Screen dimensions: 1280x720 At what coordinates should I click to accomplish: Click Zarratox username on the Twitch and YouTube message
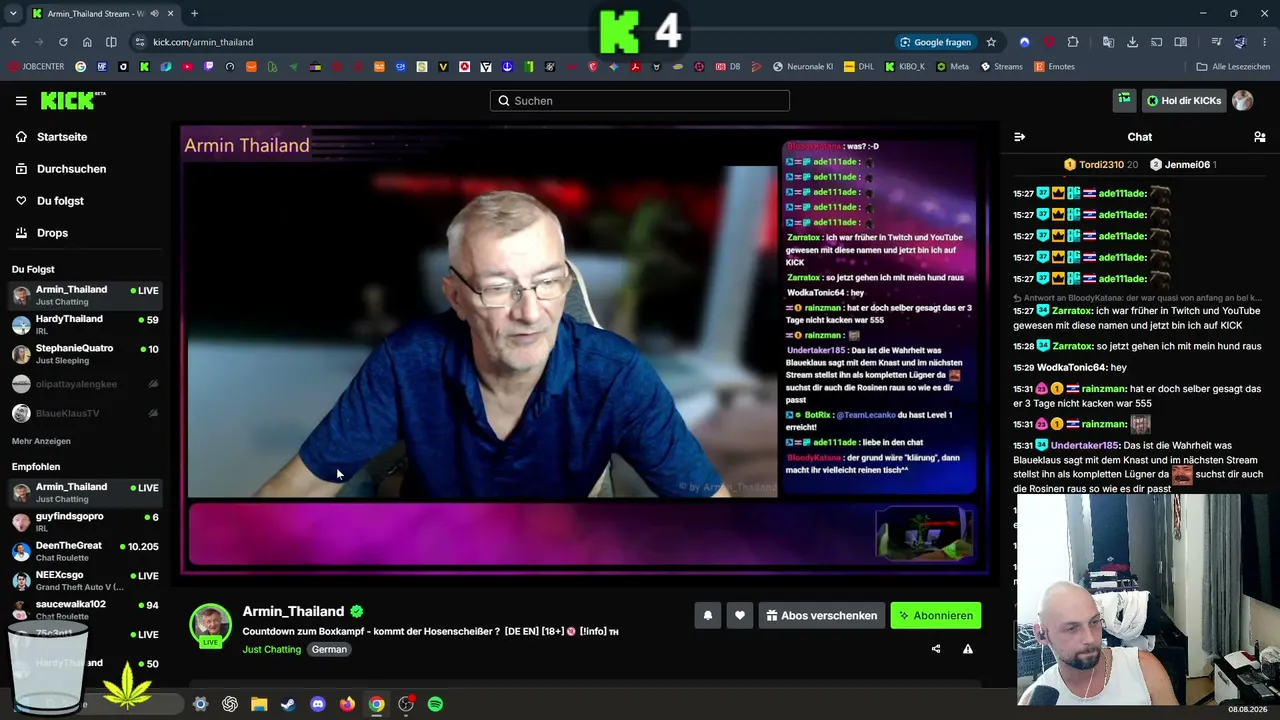1071,311
